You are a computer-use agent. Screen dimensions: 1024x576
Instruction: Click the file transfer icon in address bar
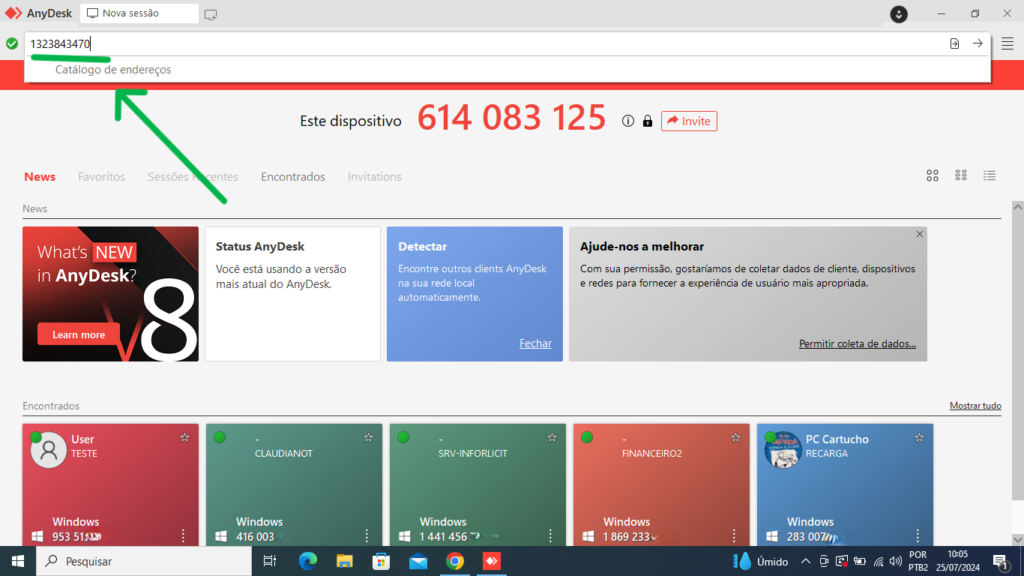[x=954, y=44]
